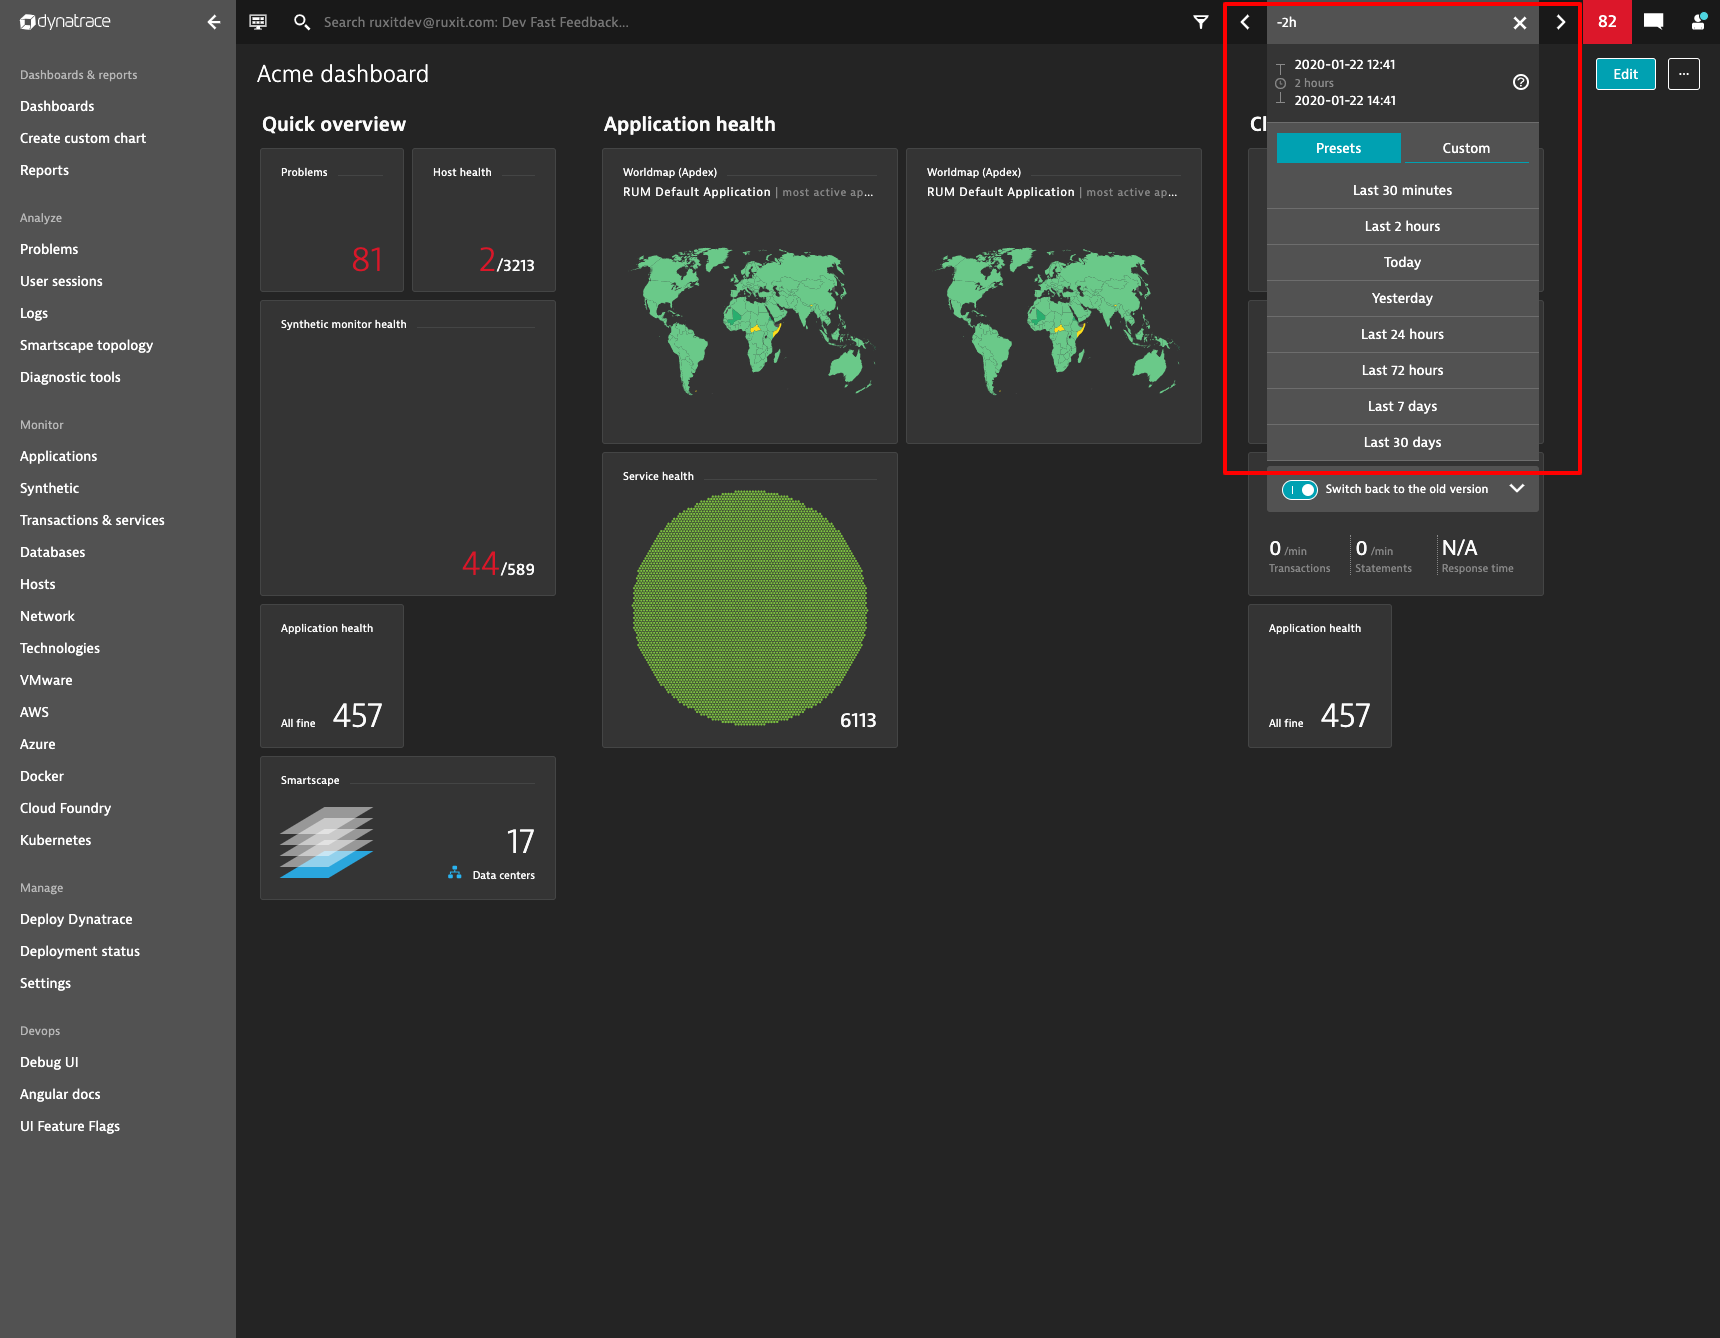Collapse the sidebar with back arrow
The height and width of the screenshot is (1338, 1720).
pyautogui.click(x=214, y=22)
